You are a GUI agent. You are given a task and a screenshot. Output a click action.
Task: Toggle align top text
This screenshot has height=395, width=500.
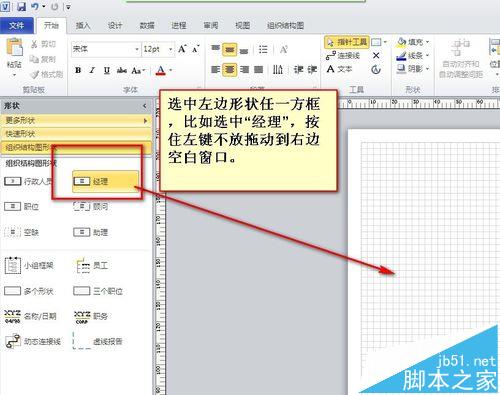pyautogui.click(x=215, y=49)
